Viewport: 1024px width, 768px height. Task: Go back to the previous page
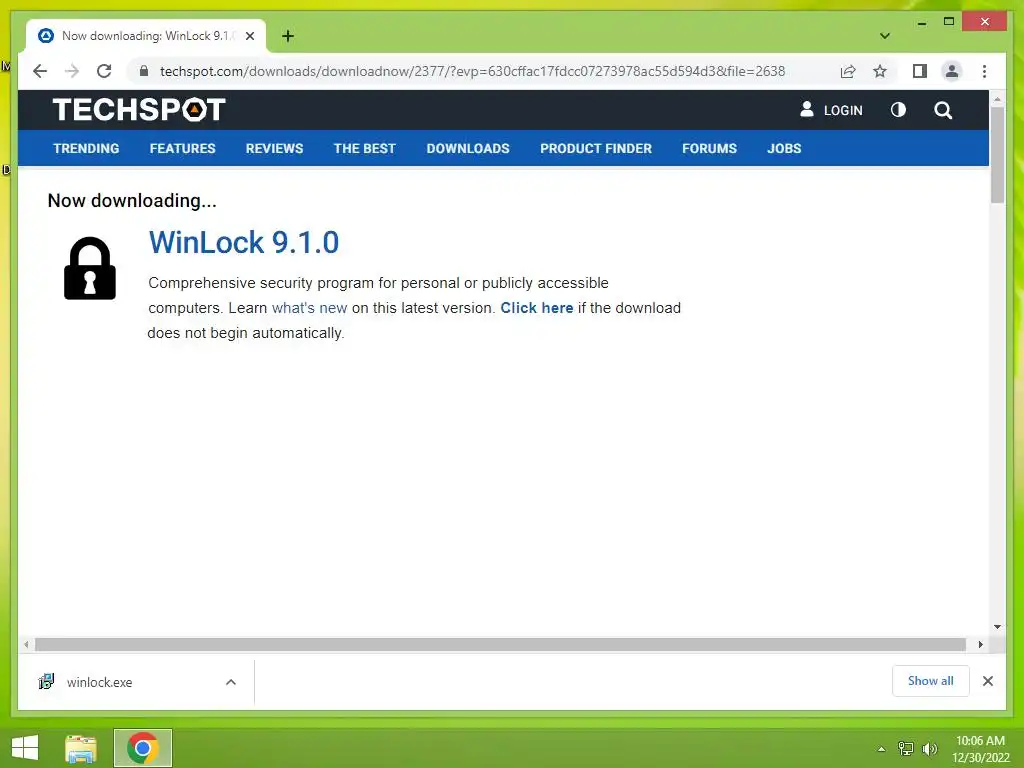[x=40, y=71]
